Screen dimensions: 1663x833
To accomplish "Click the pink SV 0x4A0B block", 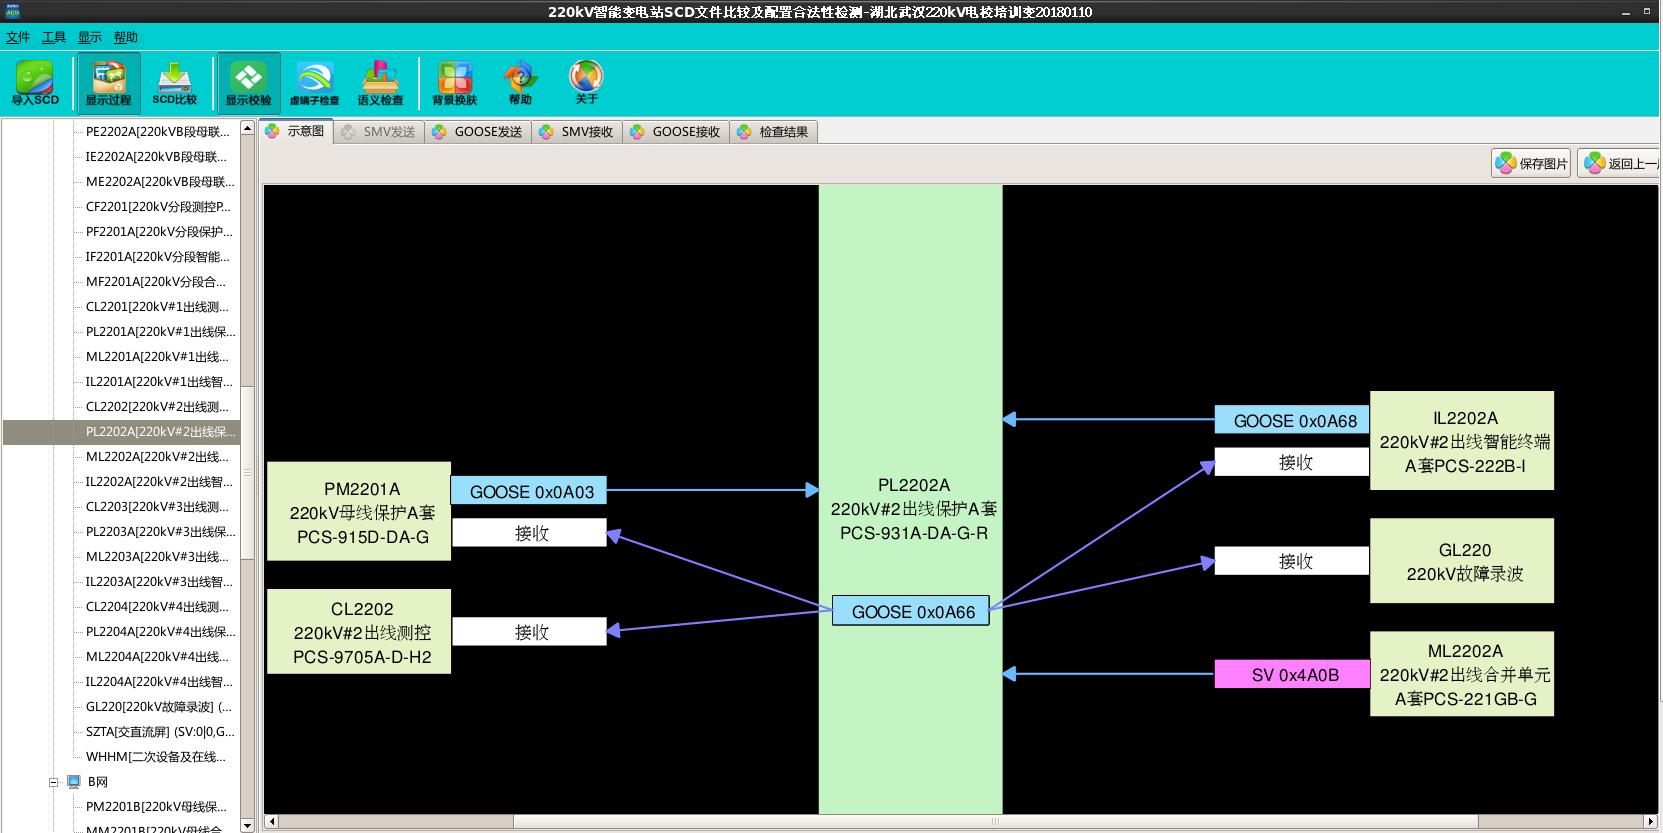I will (x=1292, y=675).
